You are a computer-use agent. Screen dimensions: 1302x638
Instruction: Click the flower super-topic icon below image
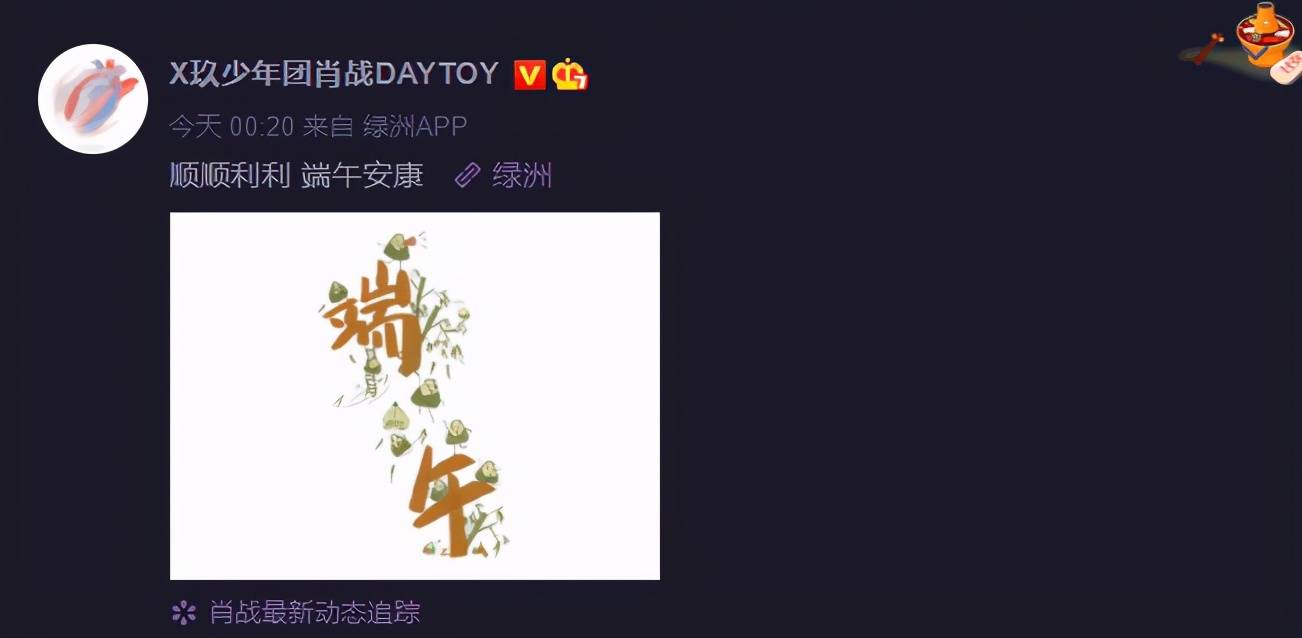(x=183, y=611)
